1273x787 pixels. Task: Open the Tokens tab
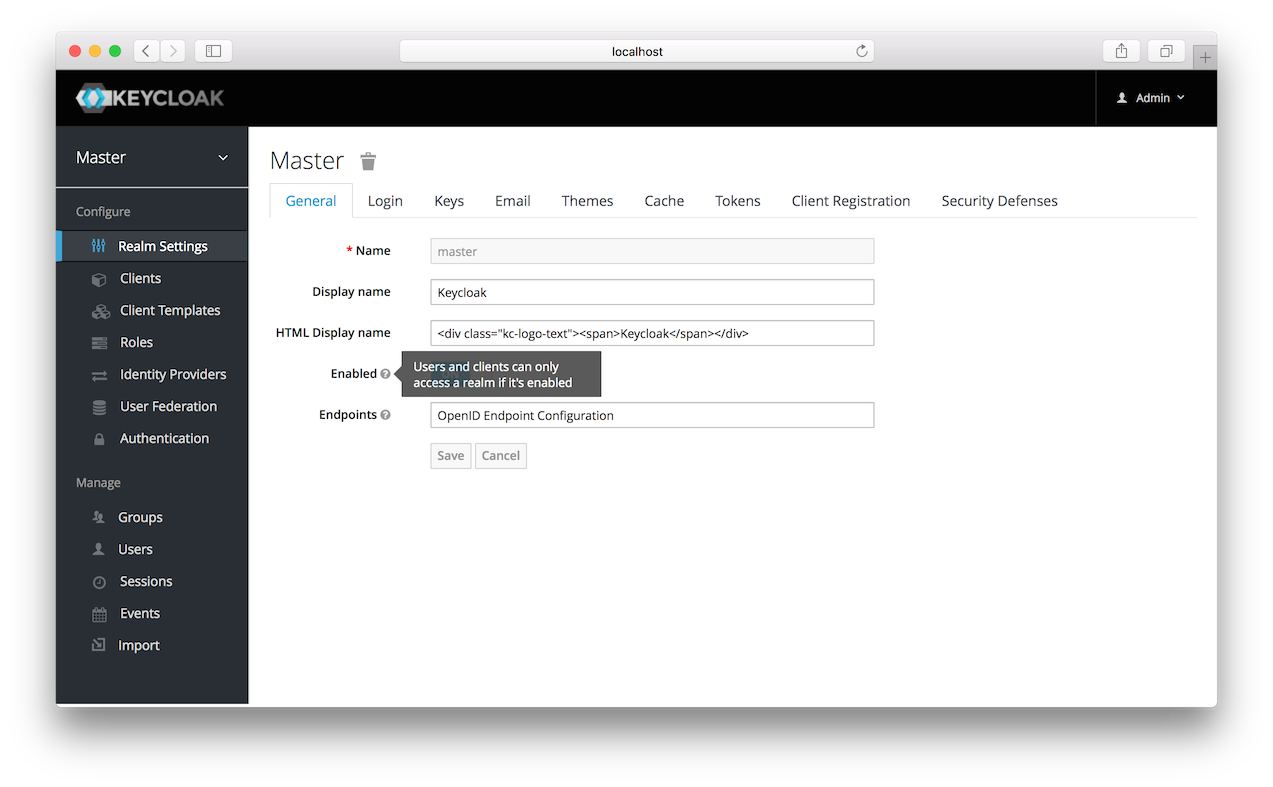click(x=737, y=201)
